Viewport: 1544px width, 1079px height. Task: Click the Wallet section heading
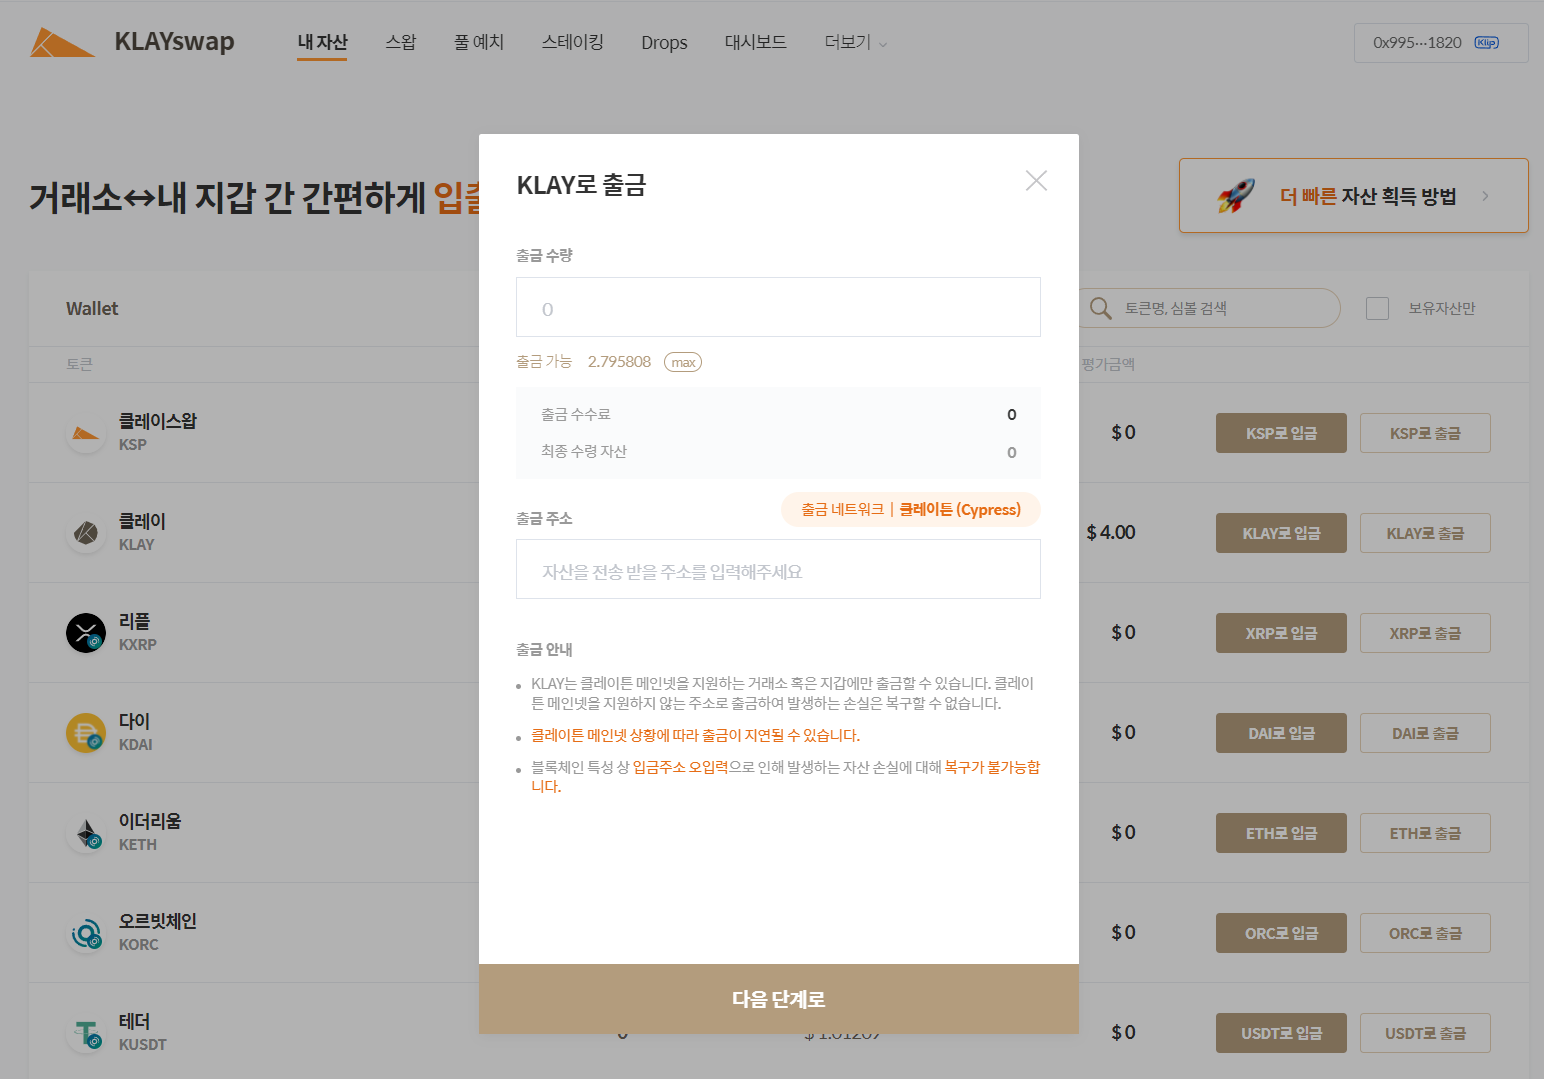point(92,309)
